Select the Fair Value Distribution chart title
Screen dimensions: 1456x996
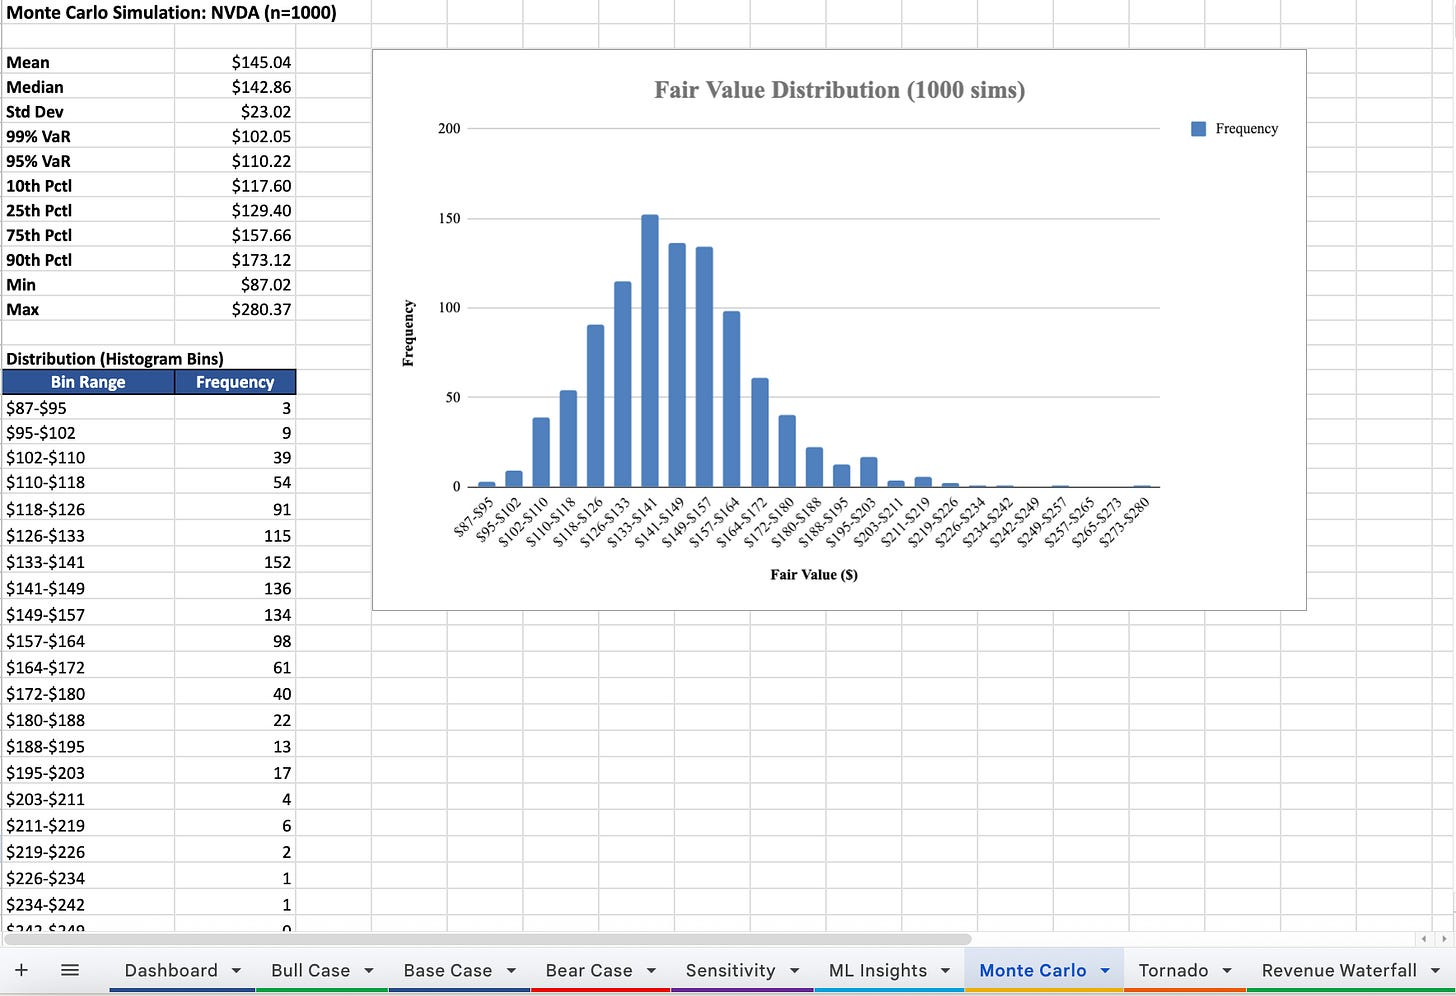[839, 91]
